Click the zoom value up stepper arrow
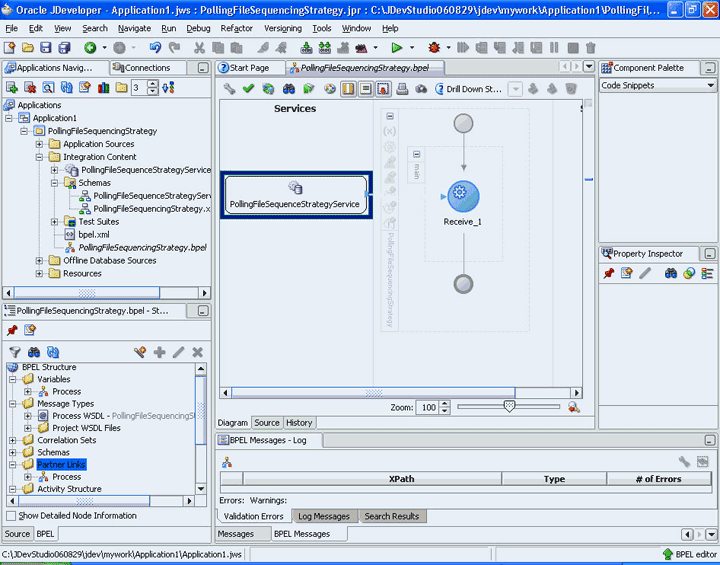The height and width of the screenshot is (565, 720). 444,404
